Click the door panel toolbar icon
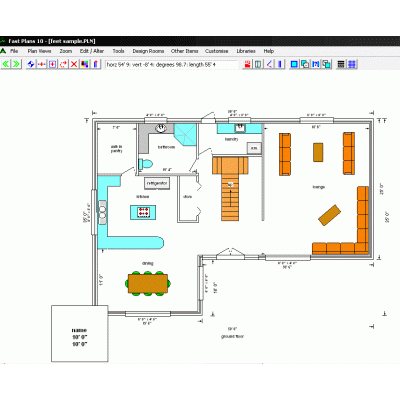The width and height of the screenshot is (400, 400). tap(258, 64)
